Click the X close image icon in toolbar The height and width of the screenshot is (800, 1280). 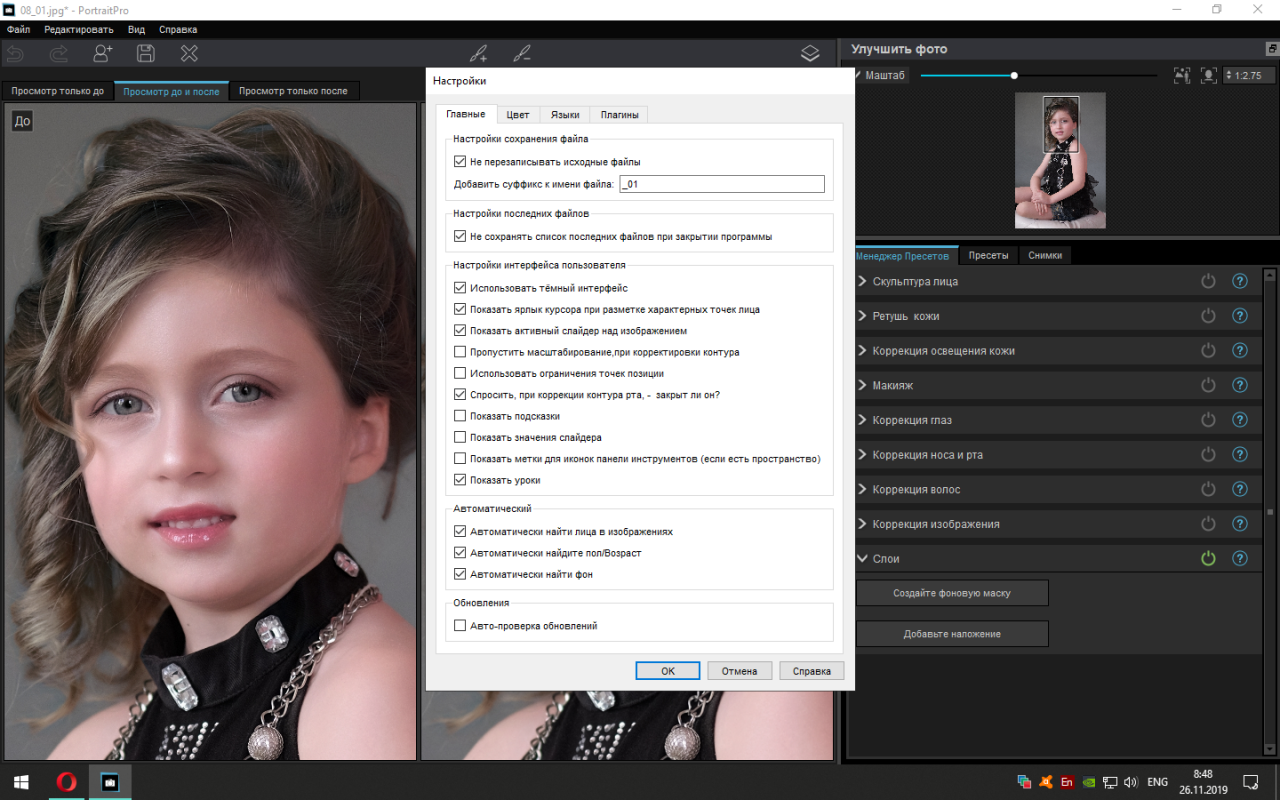tap(189, 54)
